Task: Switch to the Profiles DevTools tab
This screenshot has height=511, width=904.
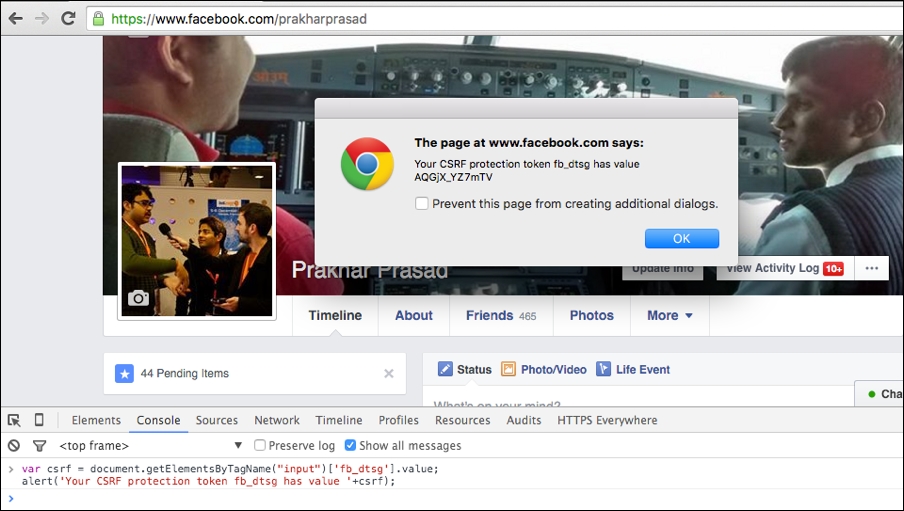Action: pos(398,420)
